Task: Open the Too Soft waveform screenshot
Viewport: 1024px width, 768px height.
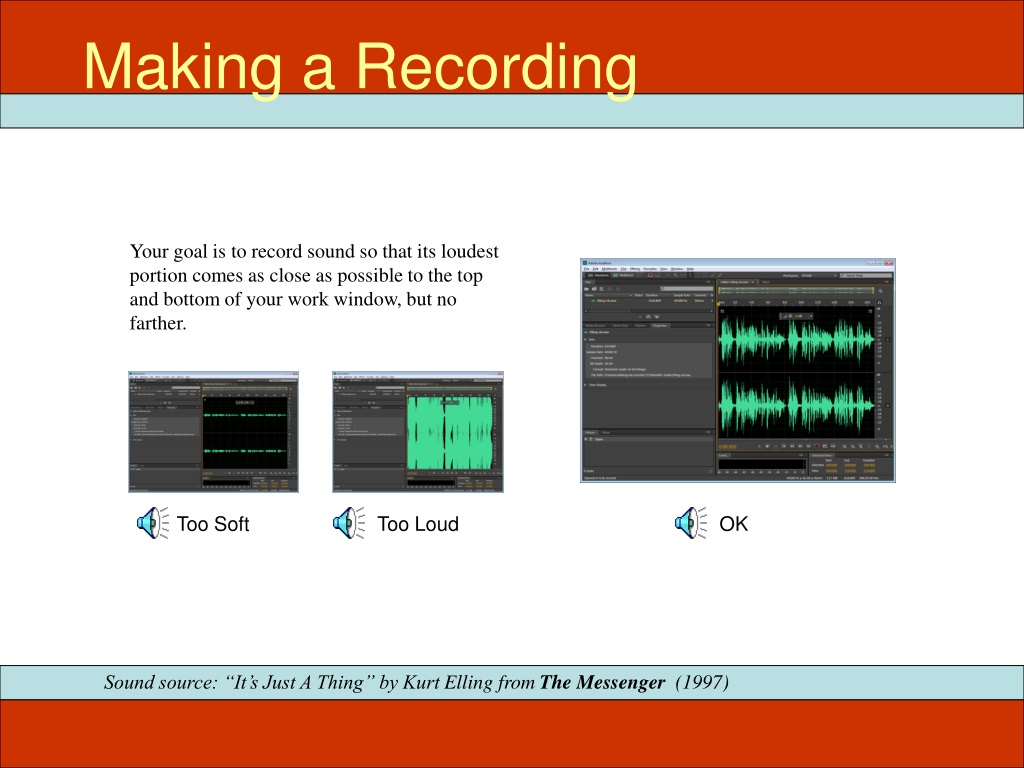Action: (x=214, y=432)
